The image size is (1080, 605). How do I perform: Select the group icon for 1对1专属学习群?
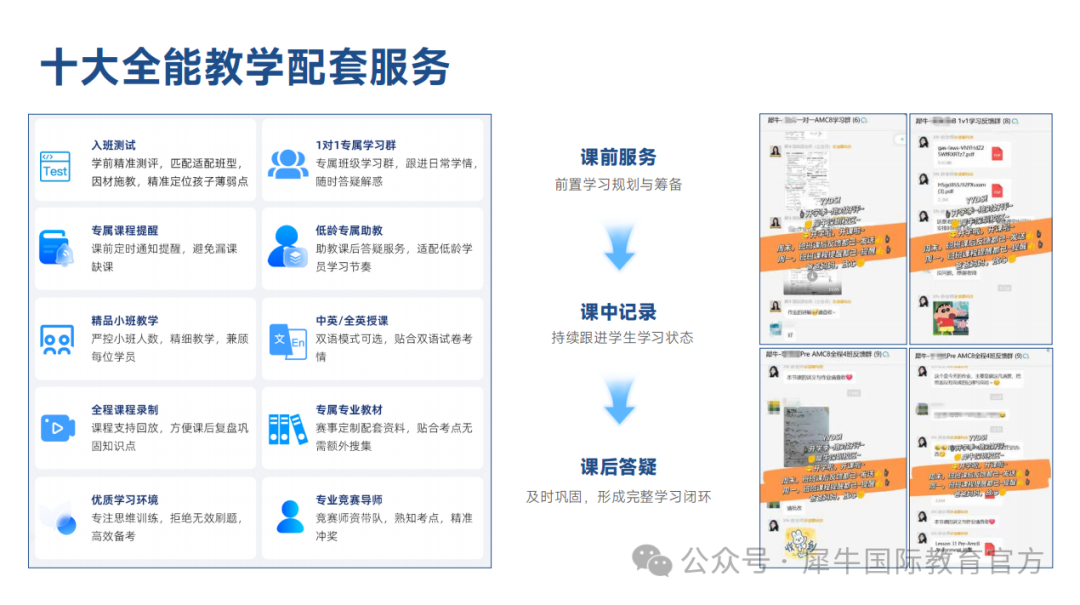[x=288, y=165]
